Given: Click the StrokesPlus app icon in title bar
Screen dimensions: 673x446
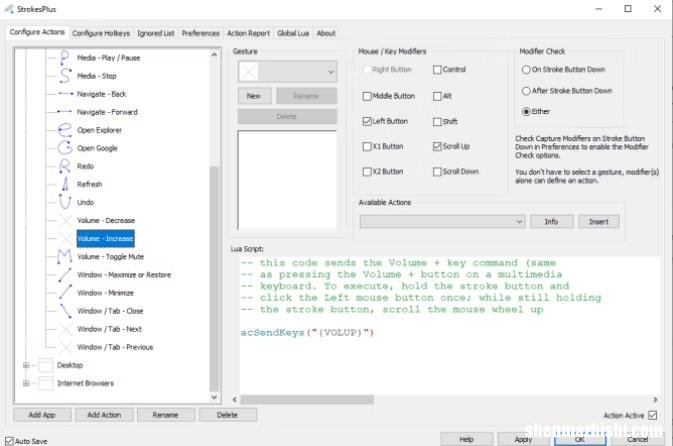Looking at the screenshot, I should point(9,9).
